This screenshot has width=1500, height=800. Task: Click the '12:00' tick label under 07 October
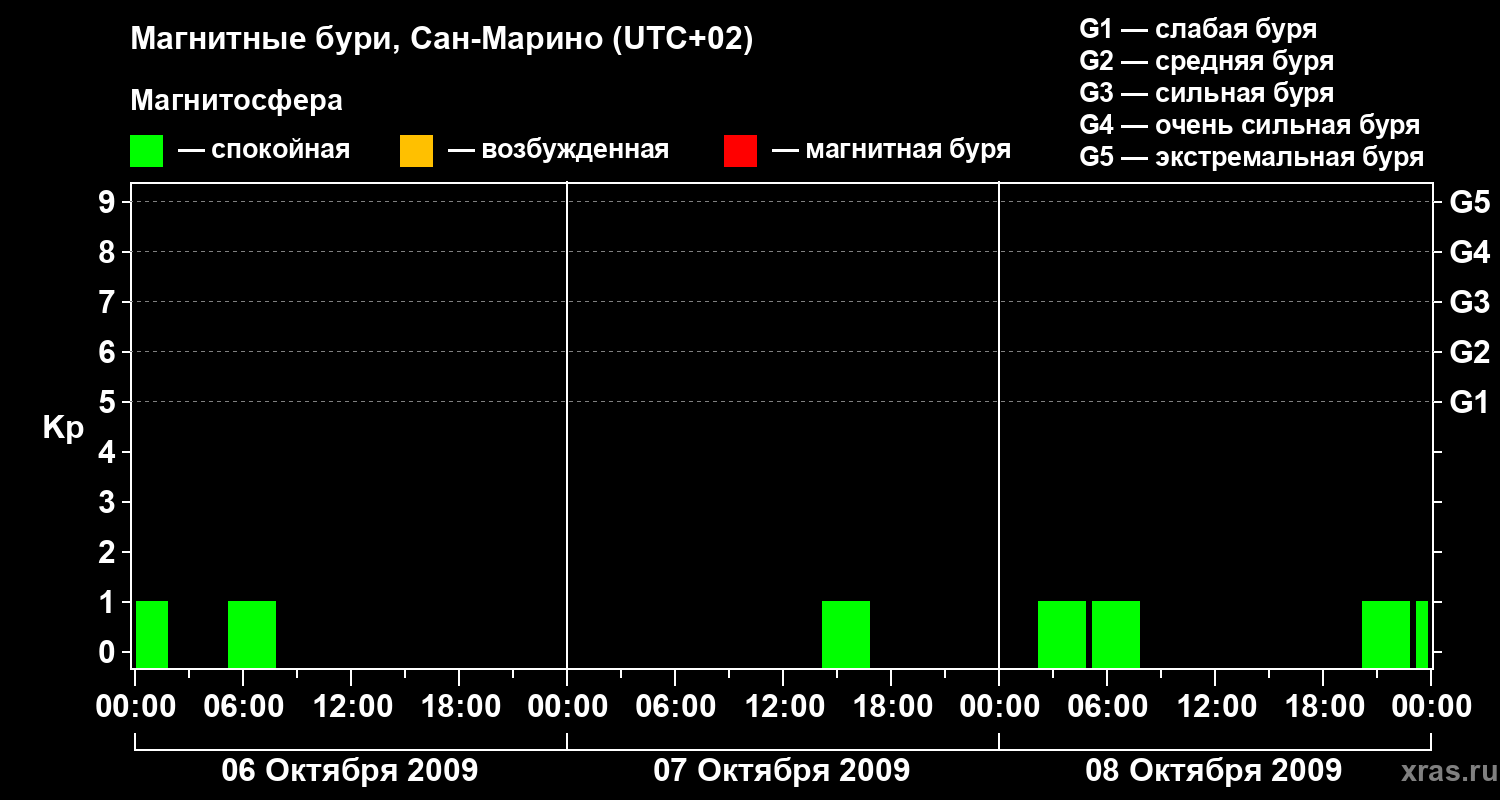pos(783,707)
